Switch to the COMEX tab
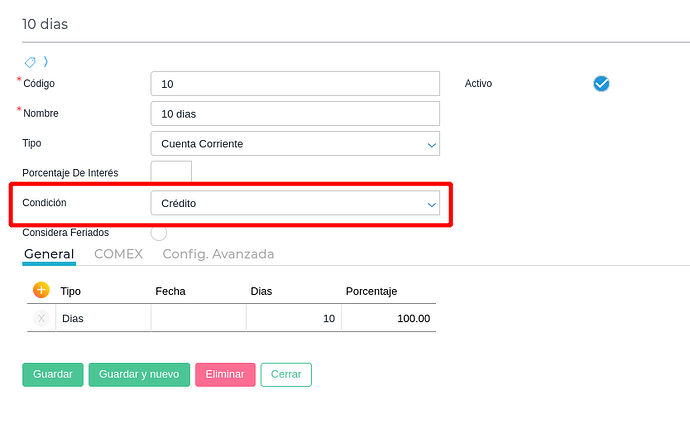This screenshot has width=690, height=428. point(118,254)
